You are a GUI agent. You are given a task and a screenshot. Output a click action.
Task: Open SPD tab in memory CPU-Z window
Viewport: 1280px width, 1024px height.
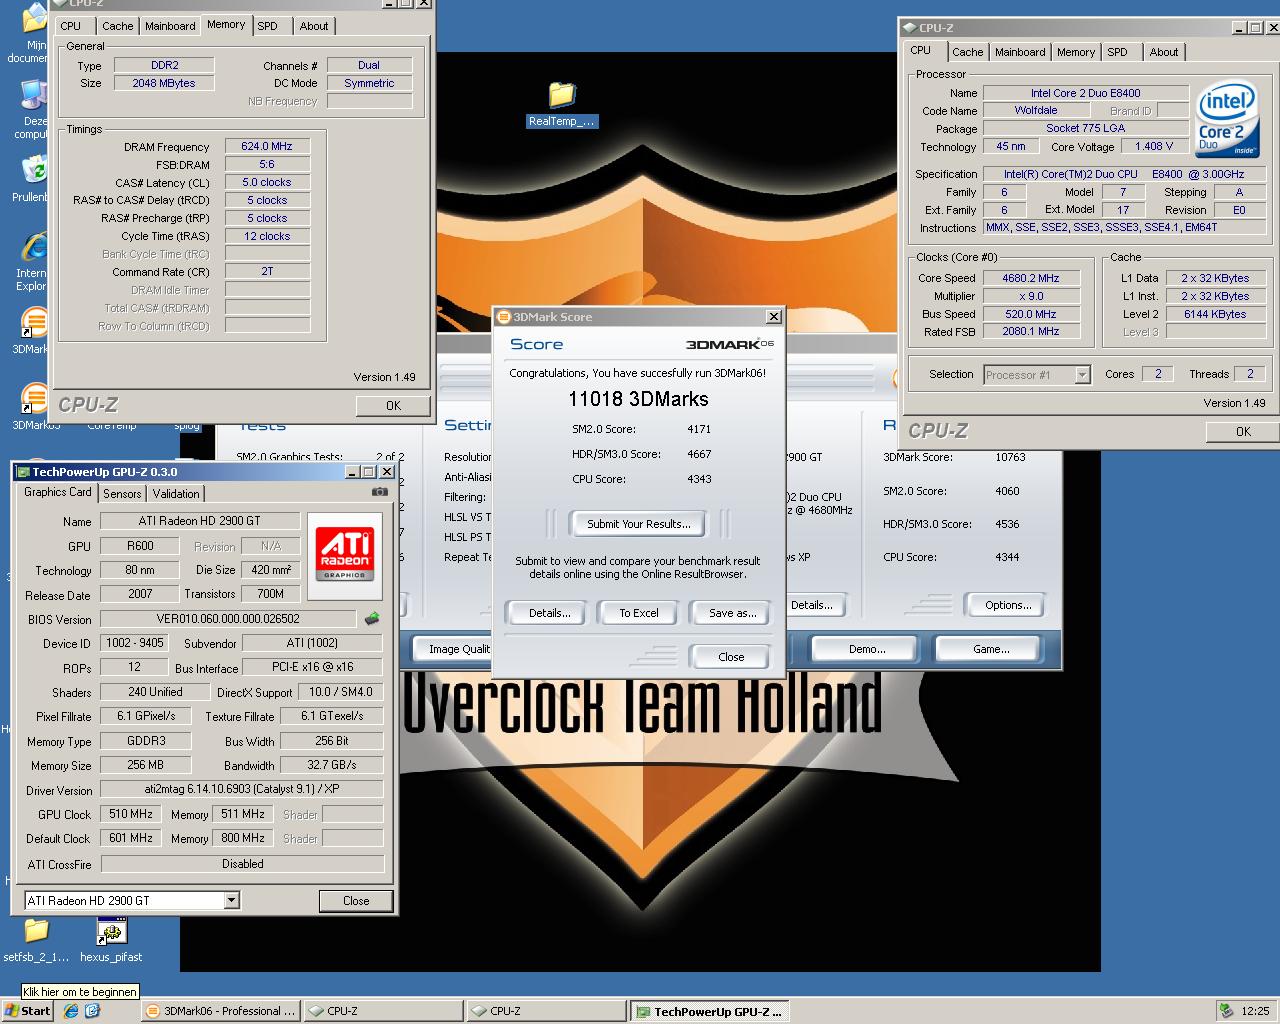tap(267, 26)
